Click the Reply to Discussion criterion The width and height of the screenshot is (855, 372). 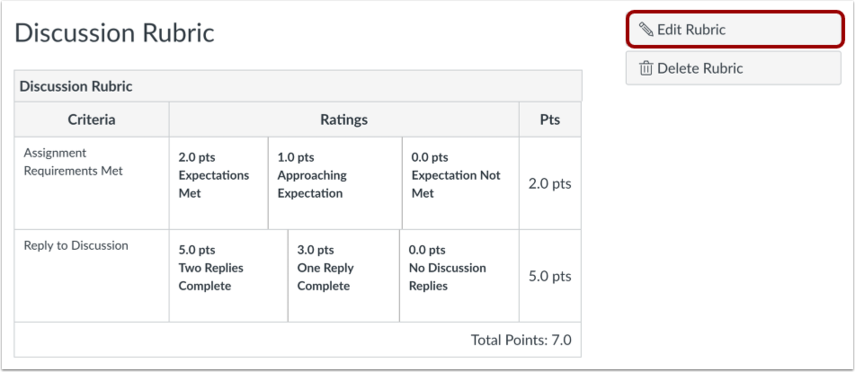[76, 245]
